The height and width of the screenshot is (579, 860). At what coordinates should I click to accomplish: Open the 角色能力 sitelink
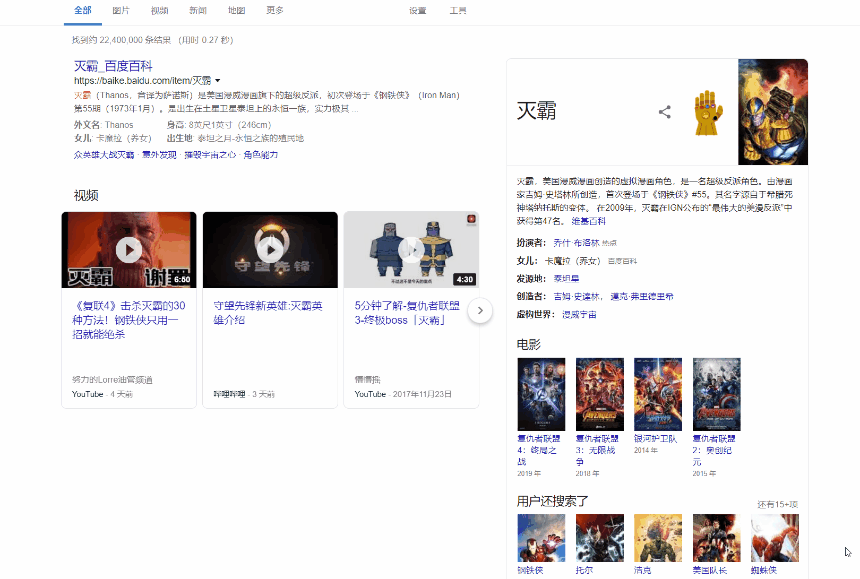pos(261,155)
